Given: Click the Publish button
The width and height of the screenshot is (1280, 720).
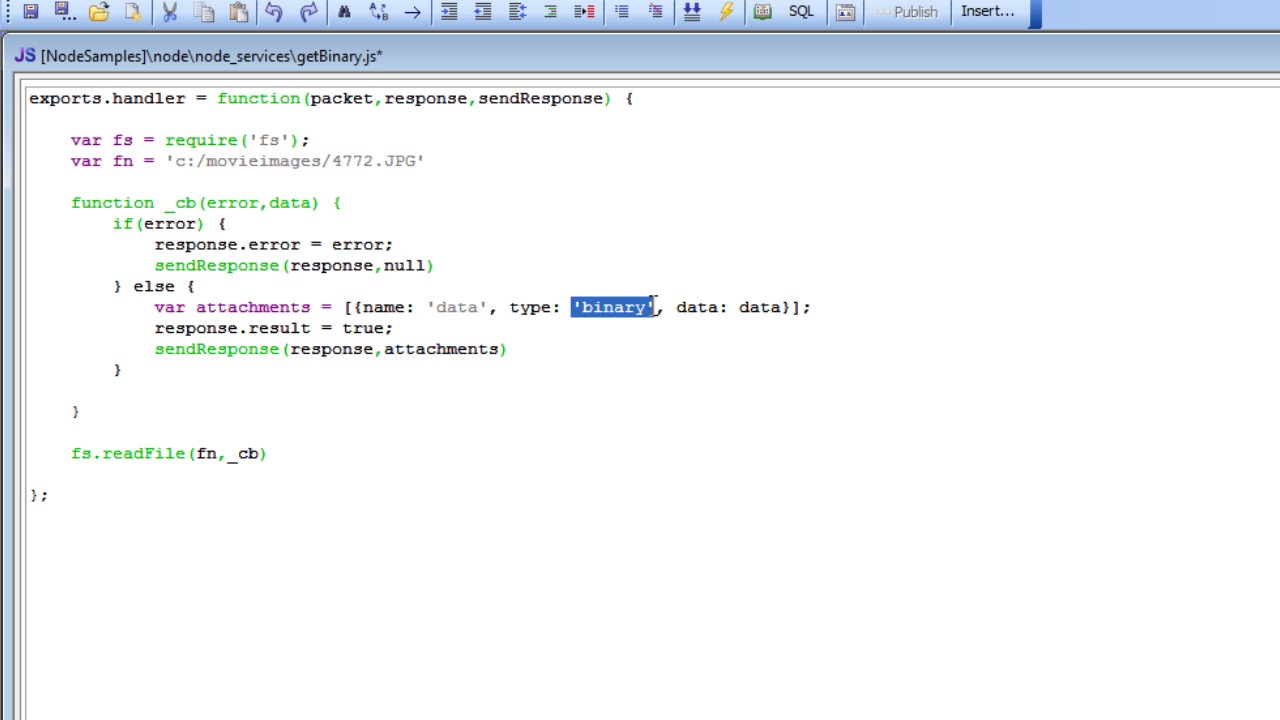Looking at the screenshot, I should point(906,12).
